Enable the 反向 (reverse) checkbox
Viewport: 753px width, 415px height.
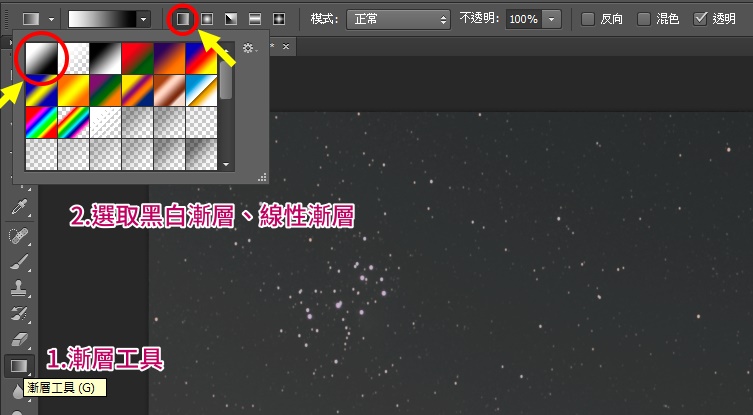588,19
